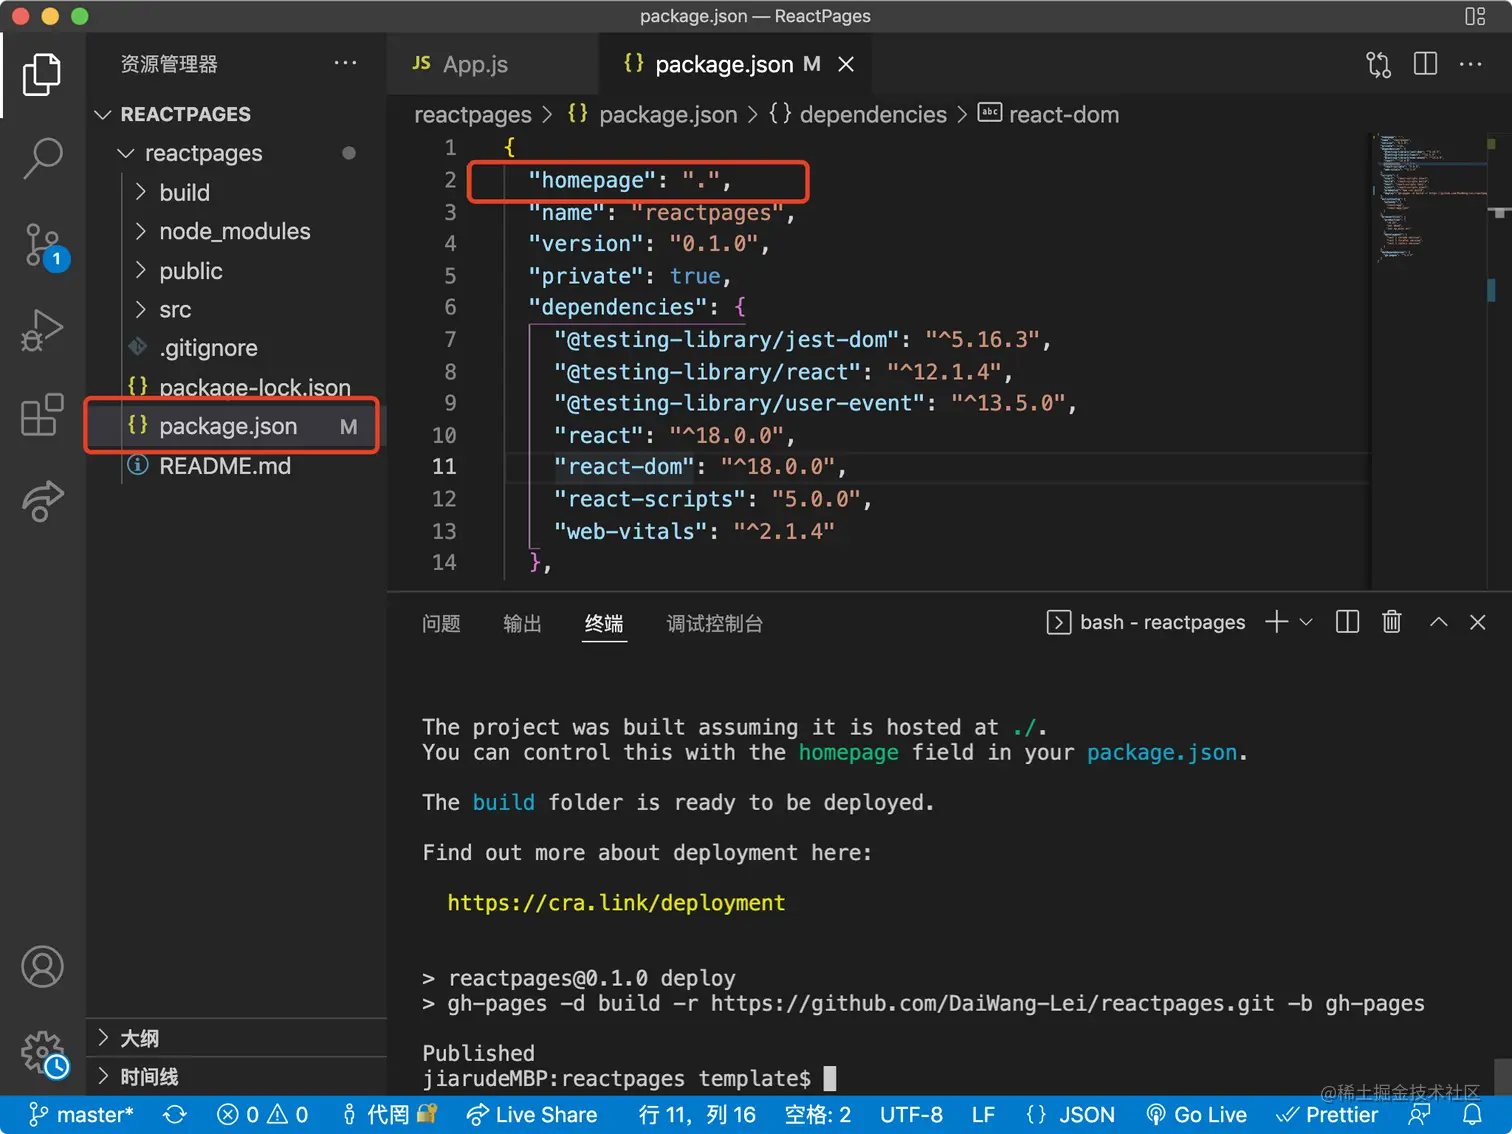
Task: Split the terminal panel
Action: pyautogui.click(x=1347, y=622)
